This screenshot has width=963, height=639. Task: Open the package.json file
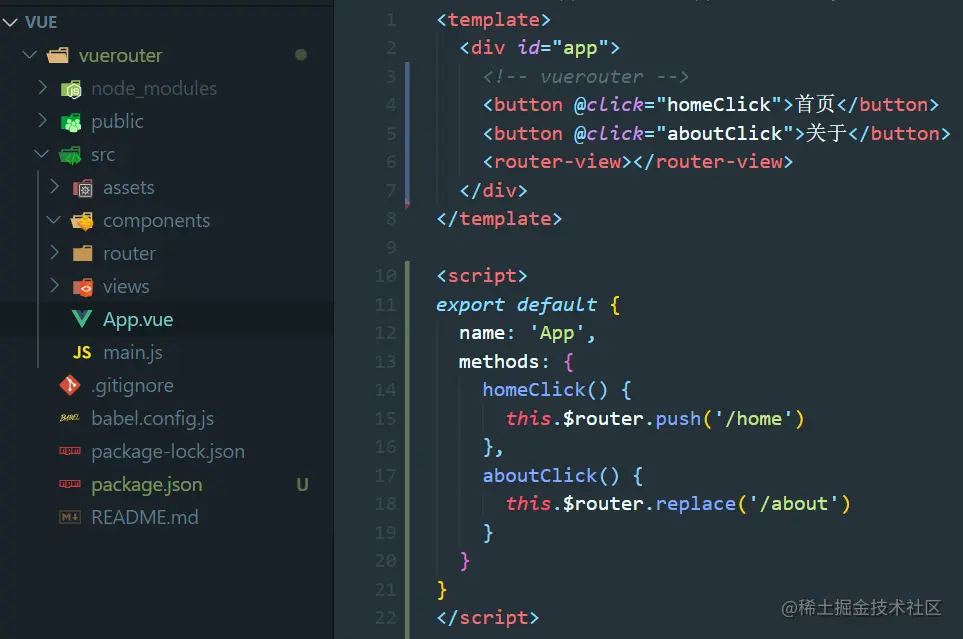point(147,485)
